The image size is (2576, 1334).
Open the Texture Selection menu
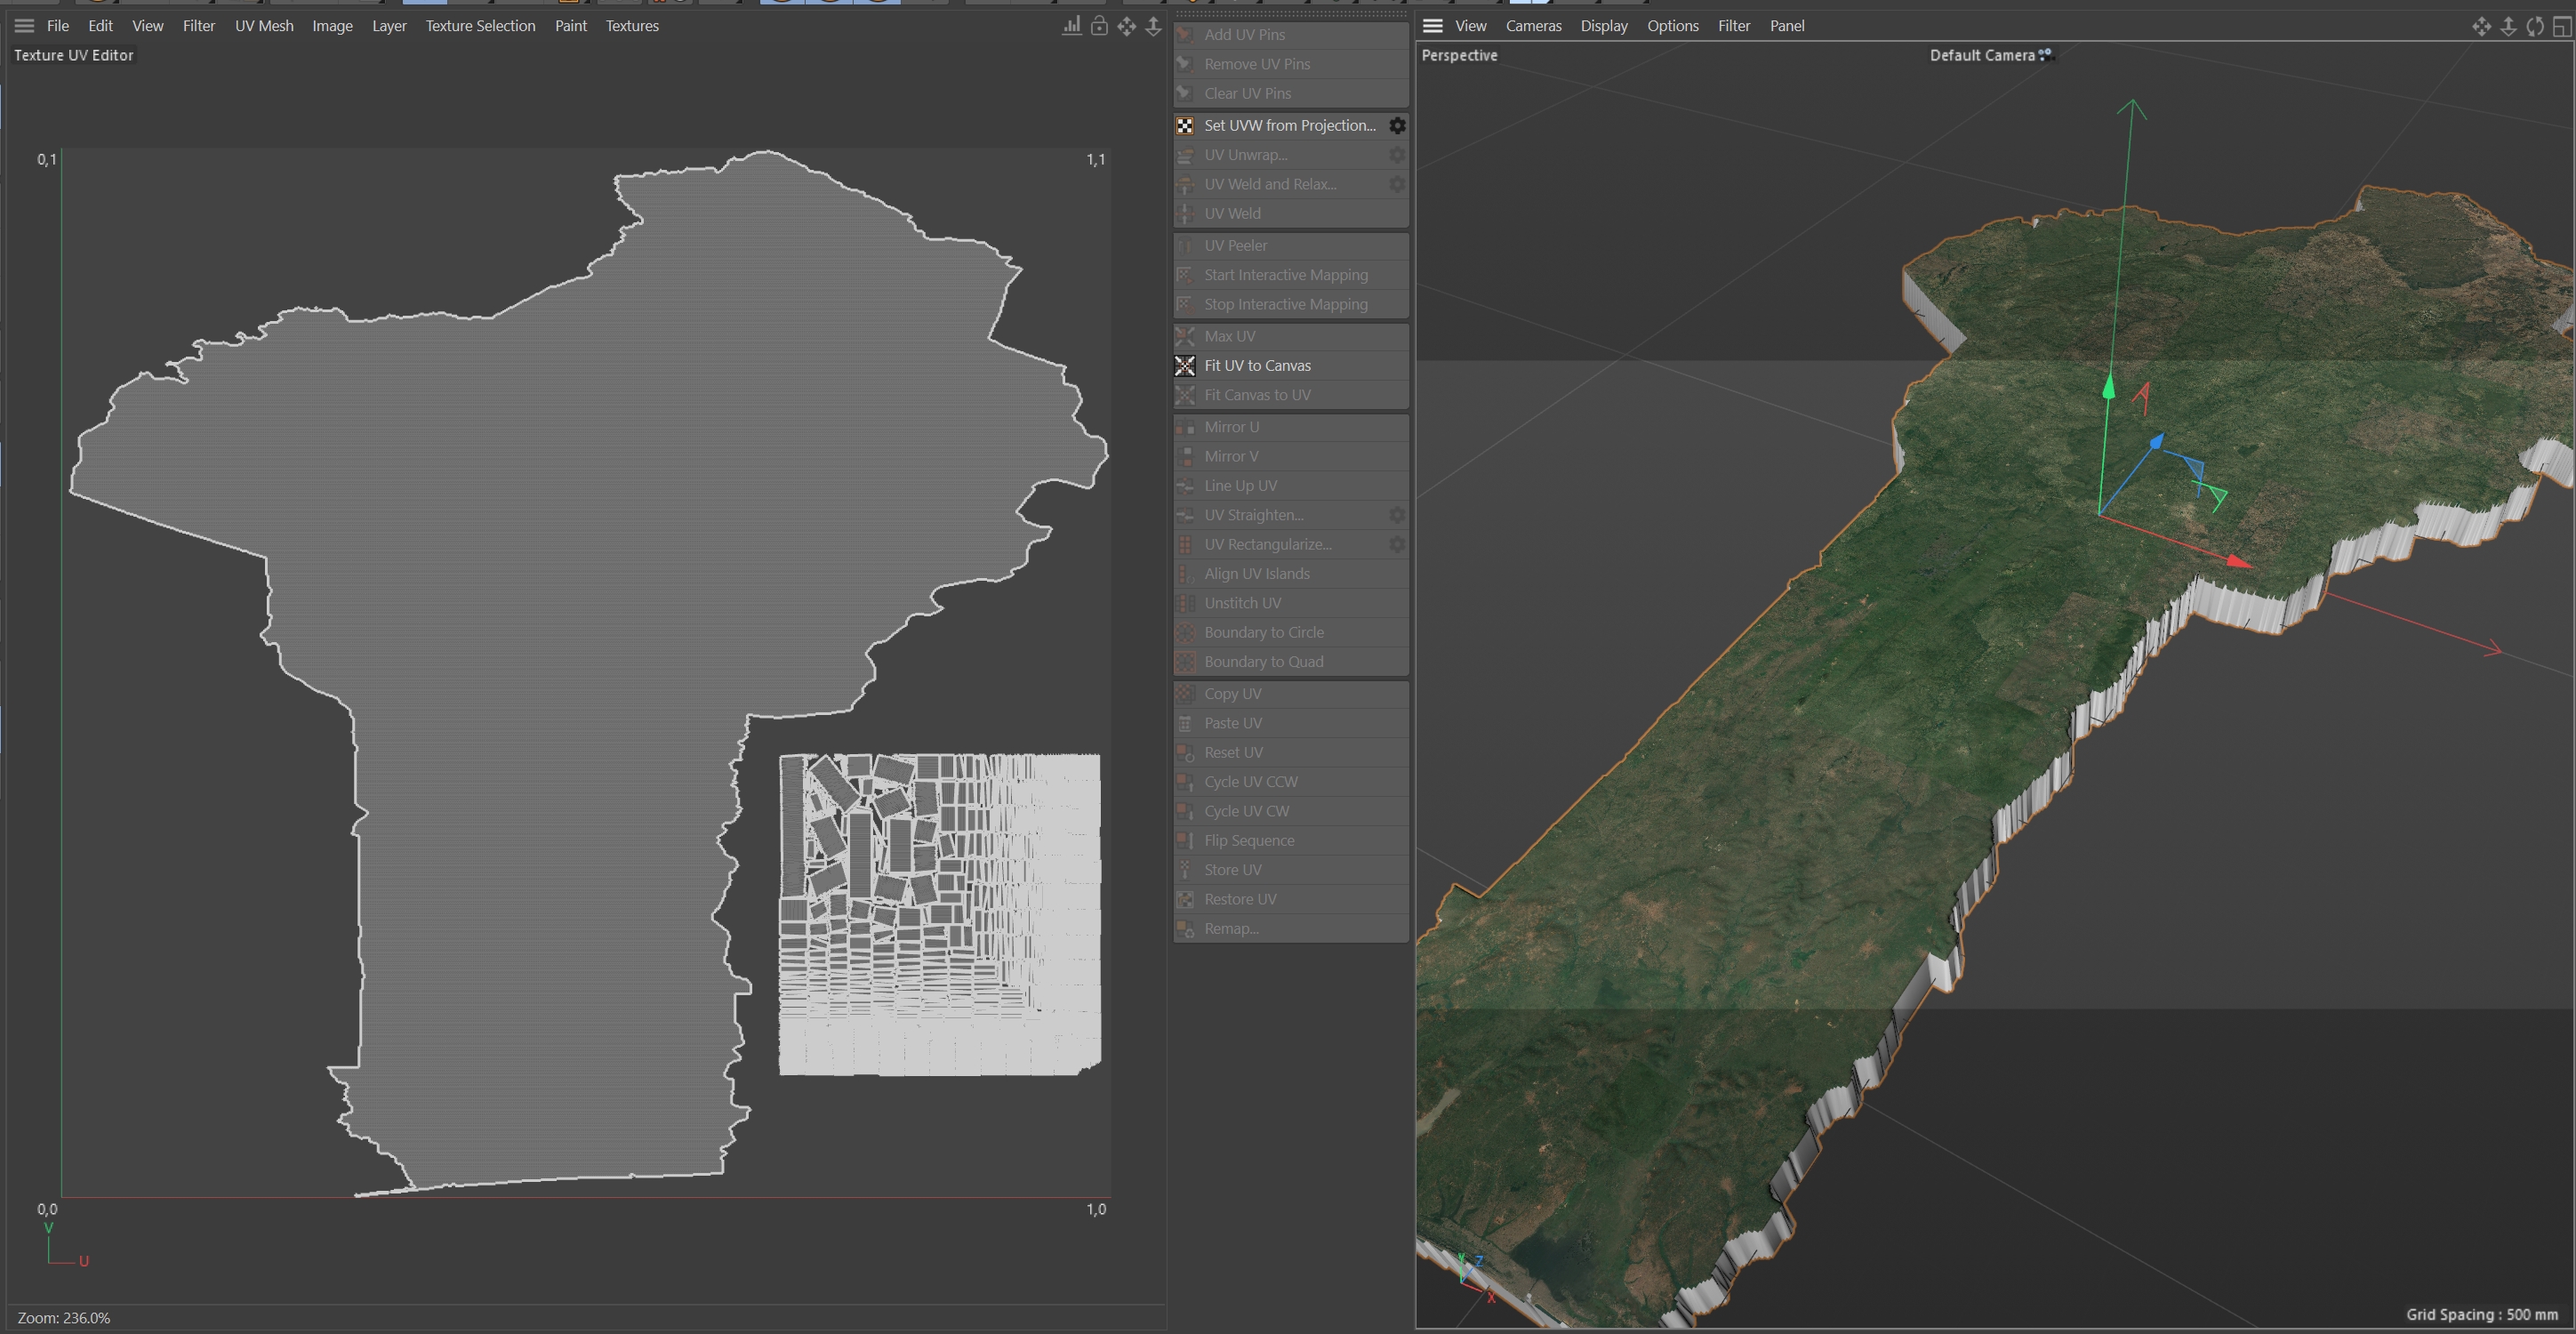(x=480, y=26)
